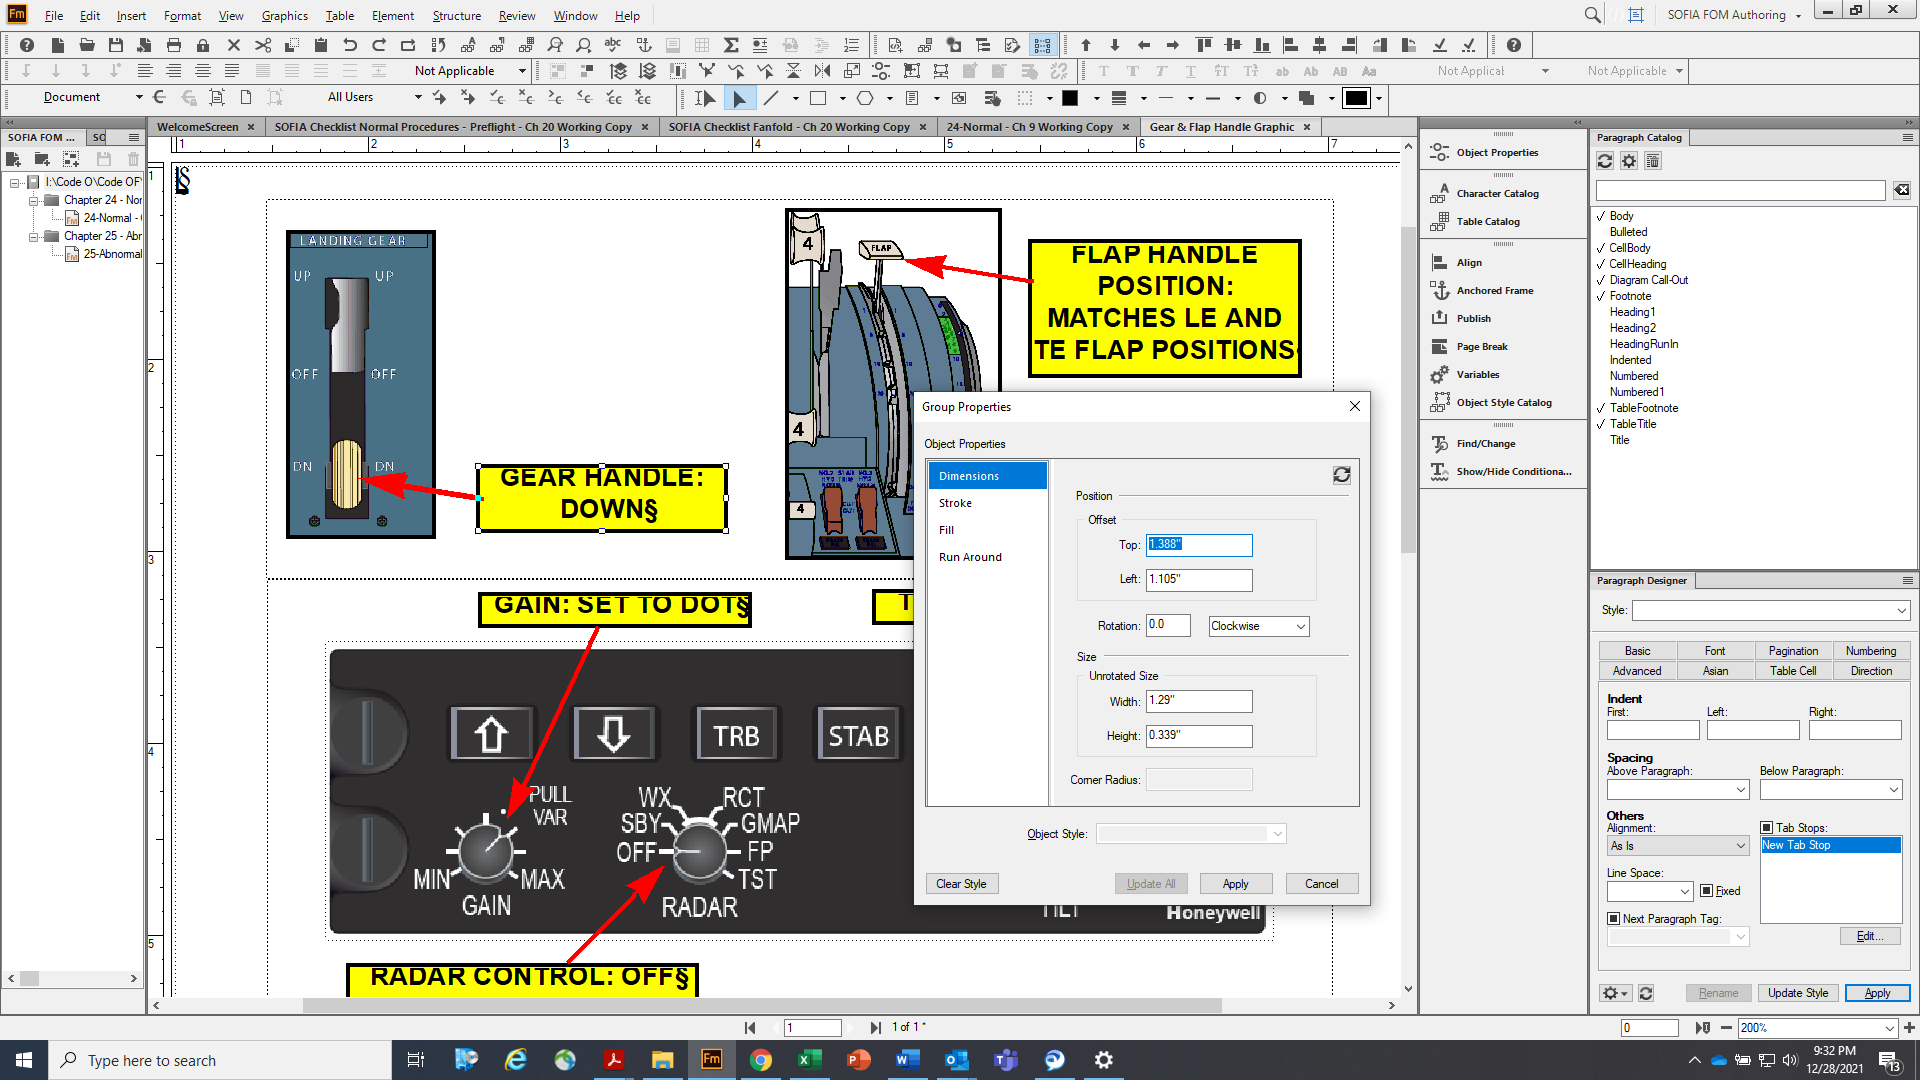
Task: Select the Stroke category in Group Properties
Action: [953, 503]
